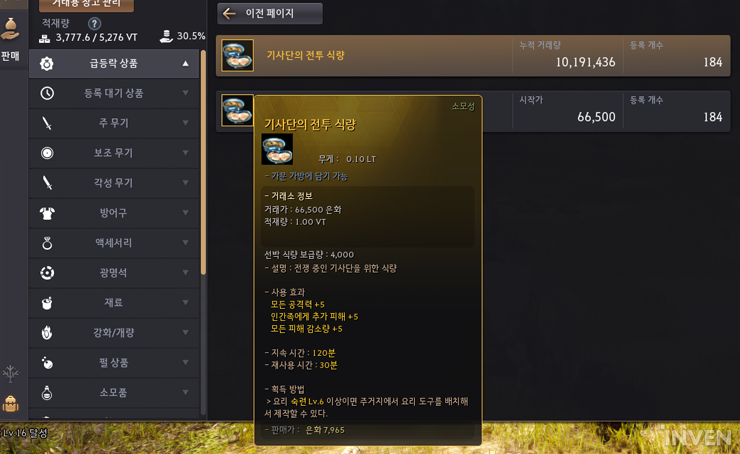
Task: Click the backpack icon in left sidebar
Action: pos(10,404)
